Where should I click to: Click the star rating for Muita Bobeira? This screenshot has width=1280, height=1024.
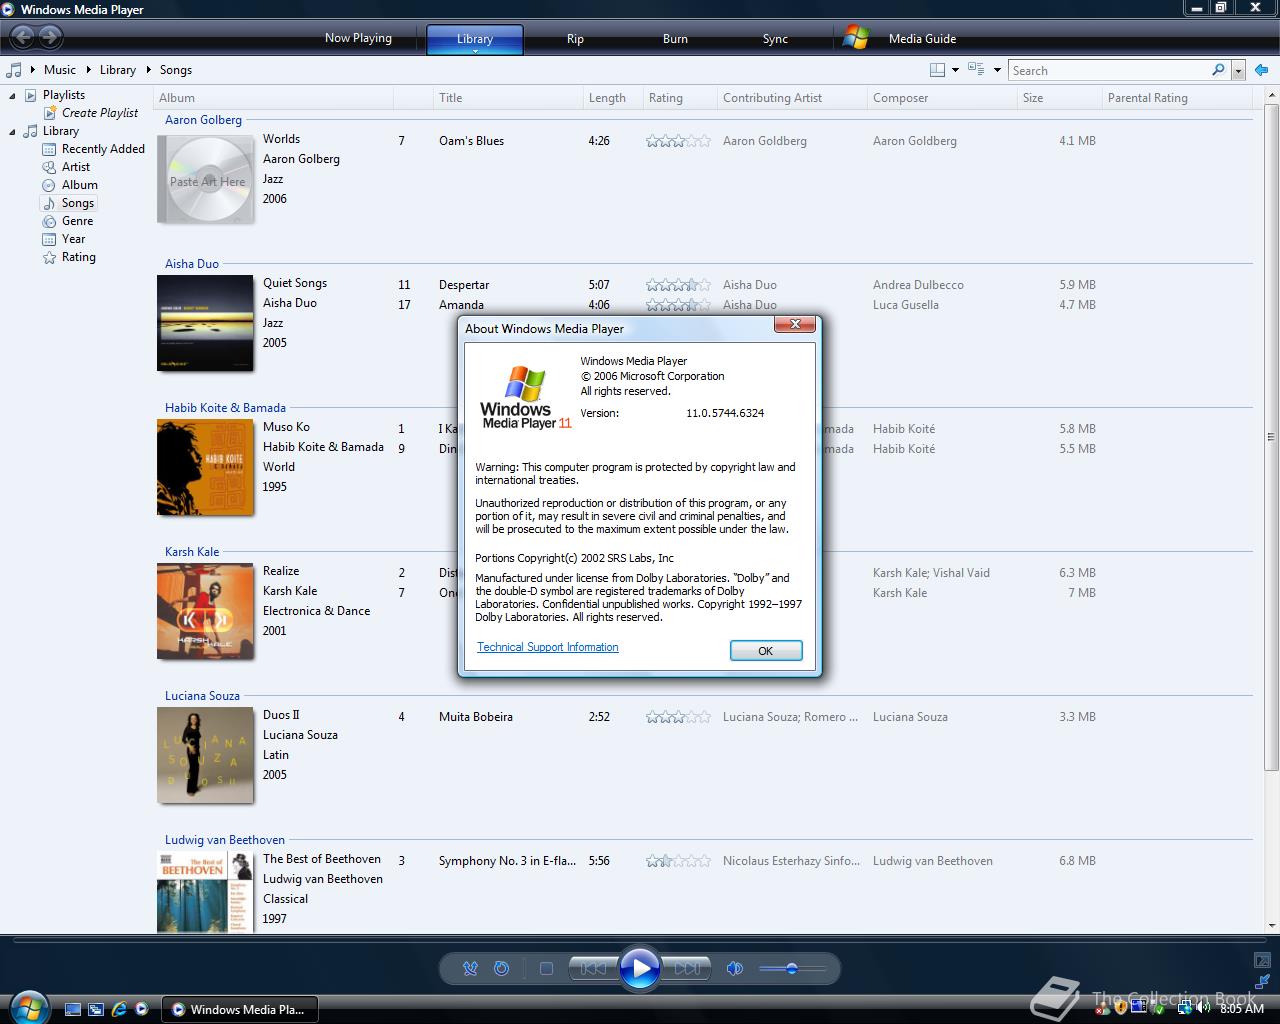[x=678, y=717]
